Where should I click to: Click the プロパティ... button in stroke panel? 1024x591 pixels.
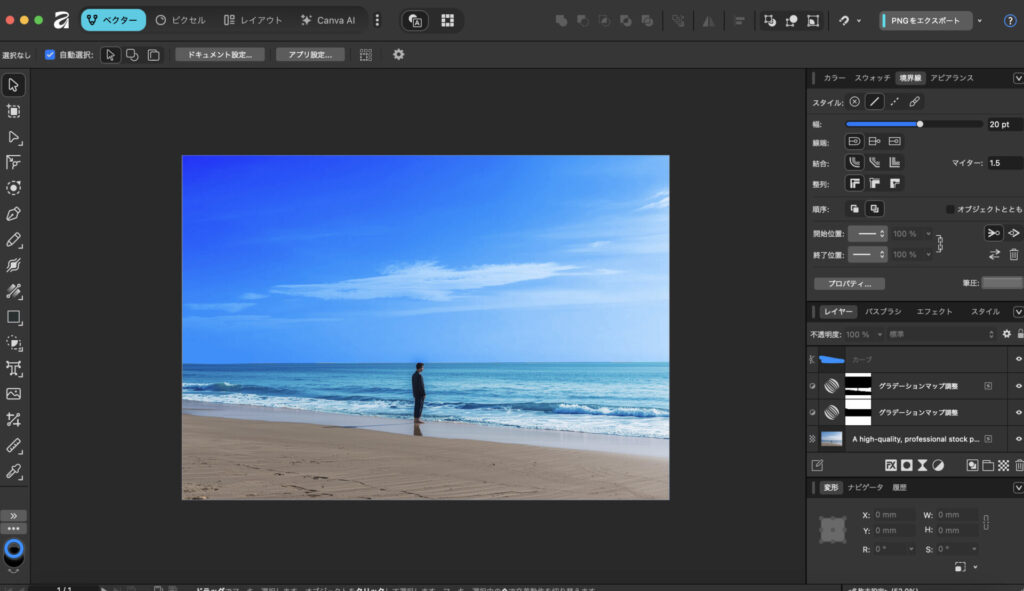pos(849,284)
